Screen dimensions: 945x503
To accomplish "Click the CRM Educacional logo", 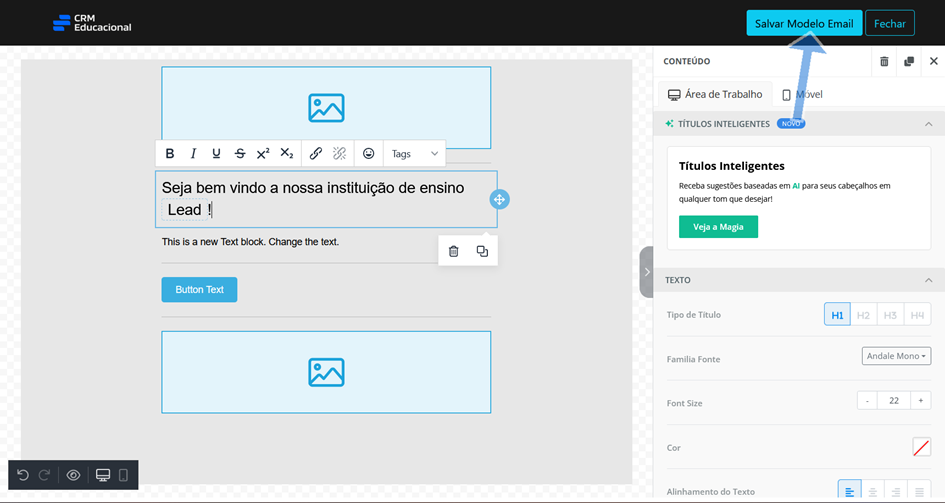I will click(x=92, y=23).
